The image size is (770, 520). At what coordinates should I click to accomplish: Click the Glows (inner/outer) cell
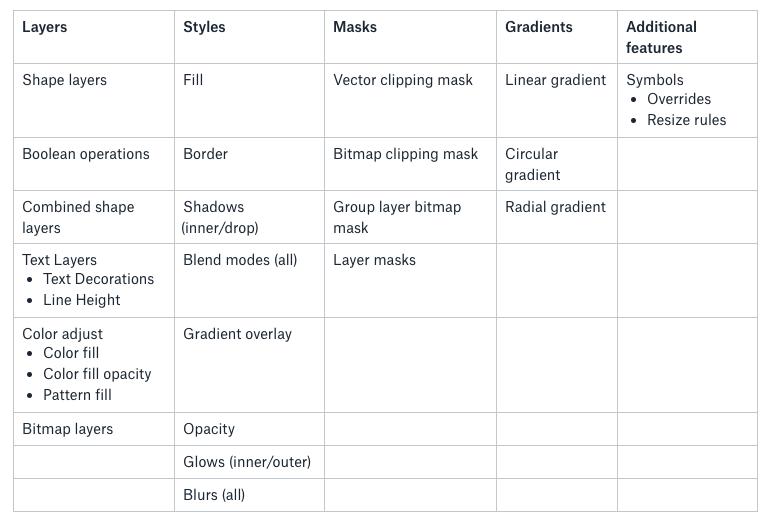(x=247, y=462)
